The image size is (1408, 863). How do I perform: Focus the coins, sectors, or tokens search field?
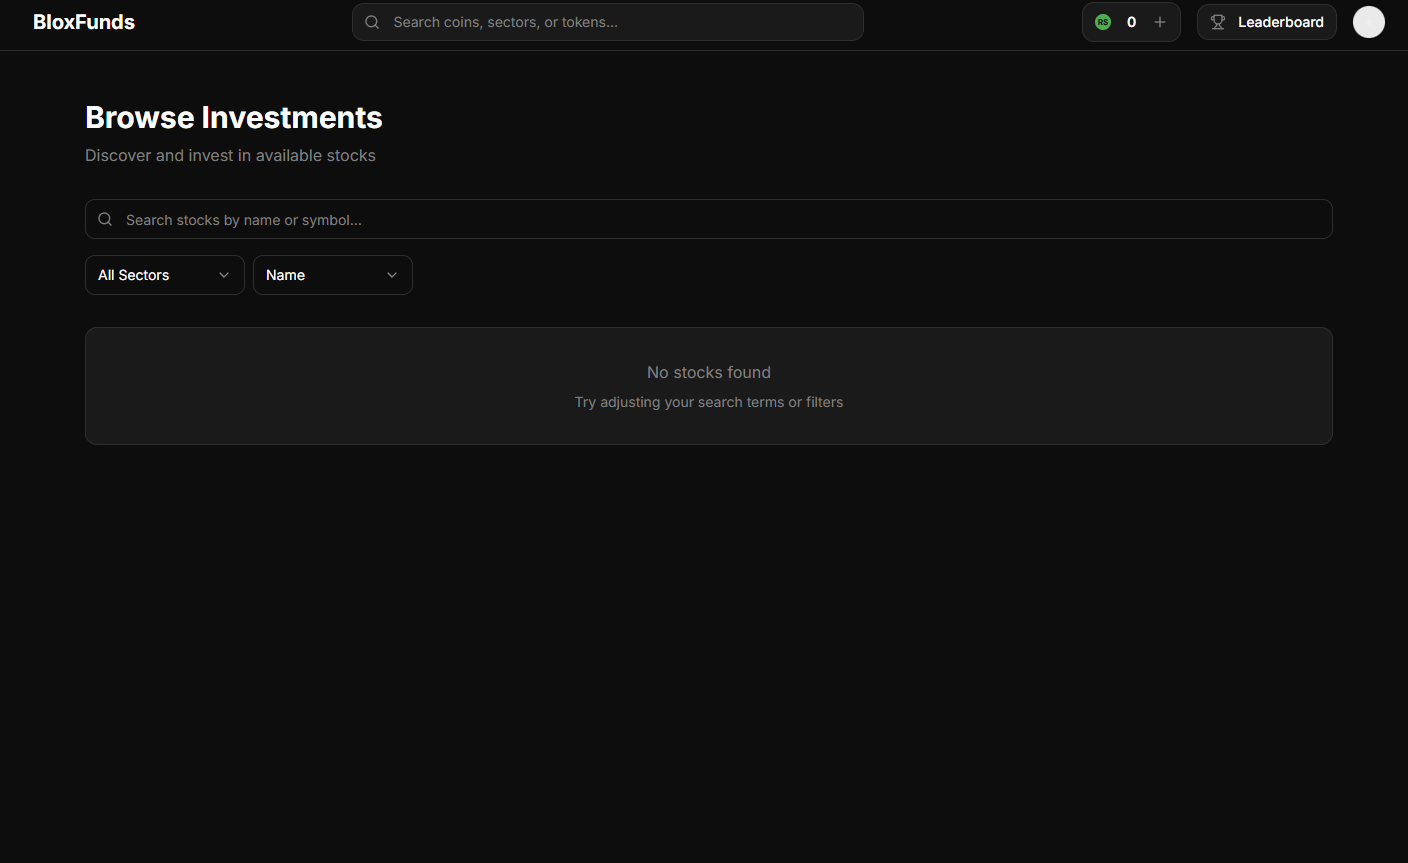pyautogui.click(x=620, y=22)
